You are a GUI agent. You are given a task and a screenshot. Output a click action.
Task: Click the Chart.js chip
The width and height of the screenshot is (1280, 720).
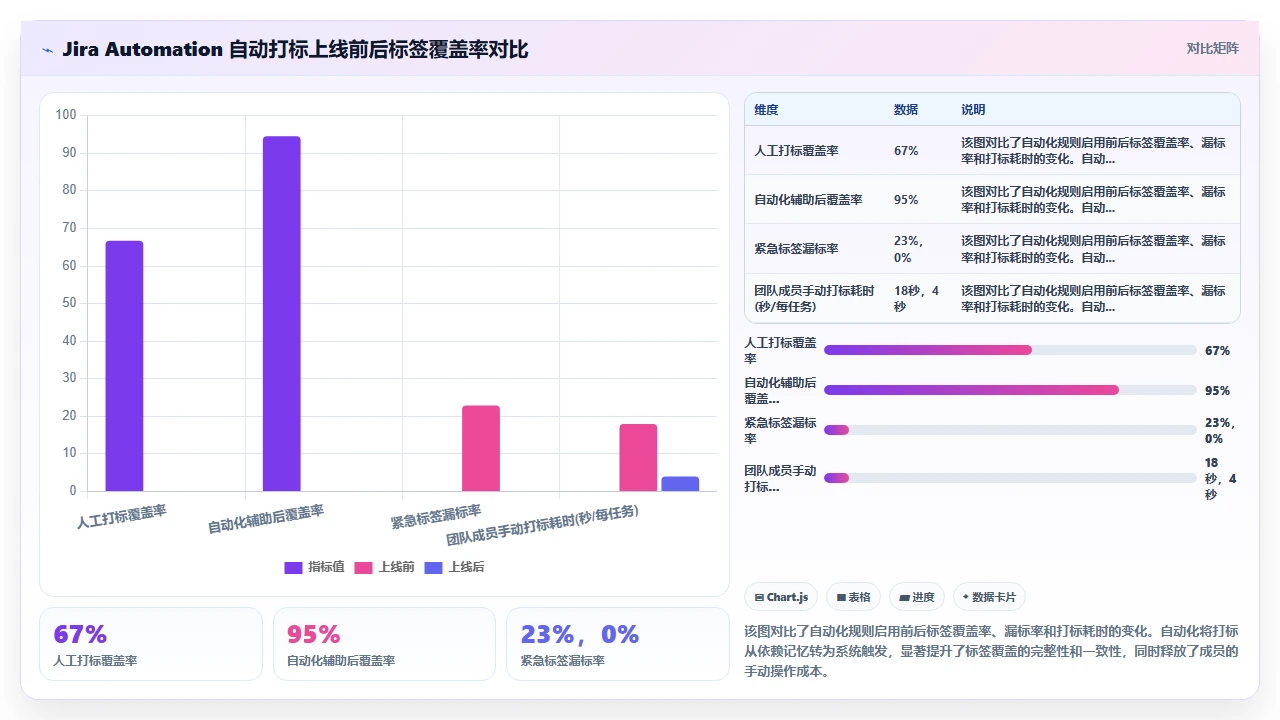point(781,597)
